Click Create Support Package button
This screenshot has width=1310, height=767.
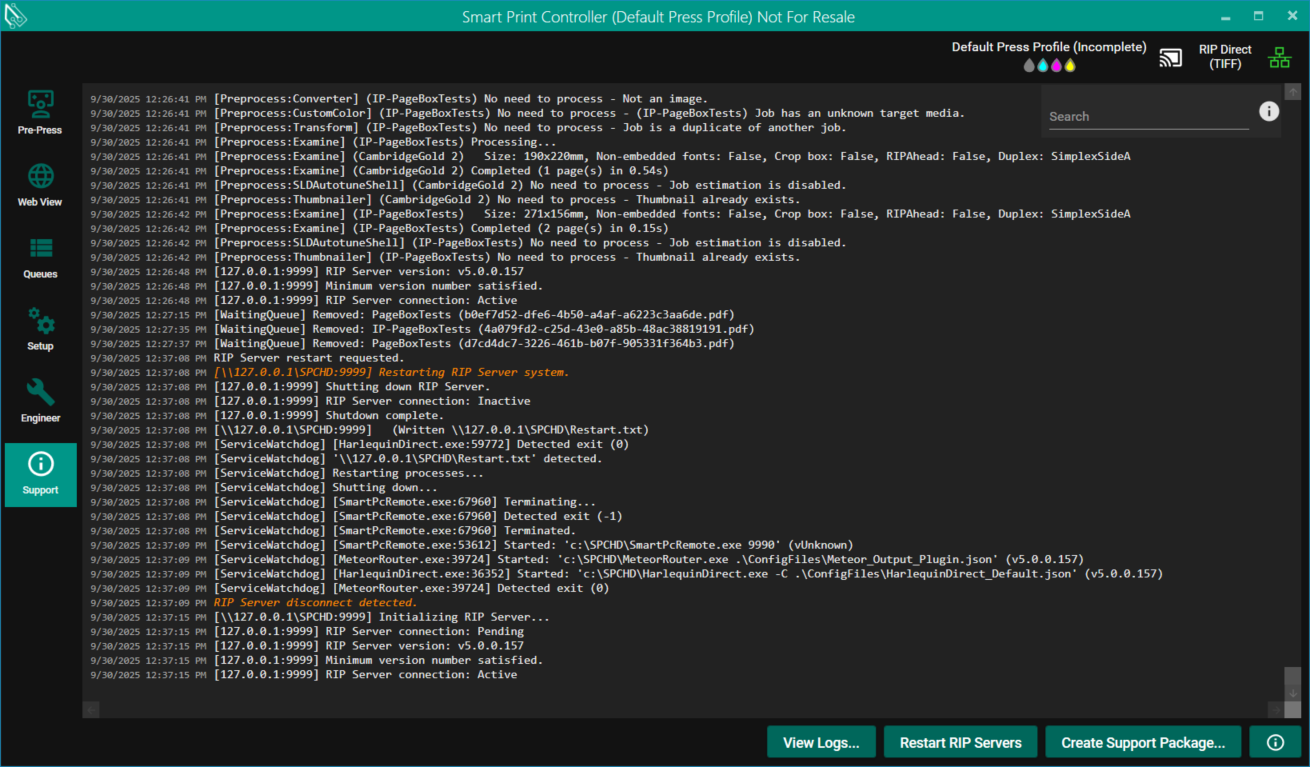pos(1143,742)
